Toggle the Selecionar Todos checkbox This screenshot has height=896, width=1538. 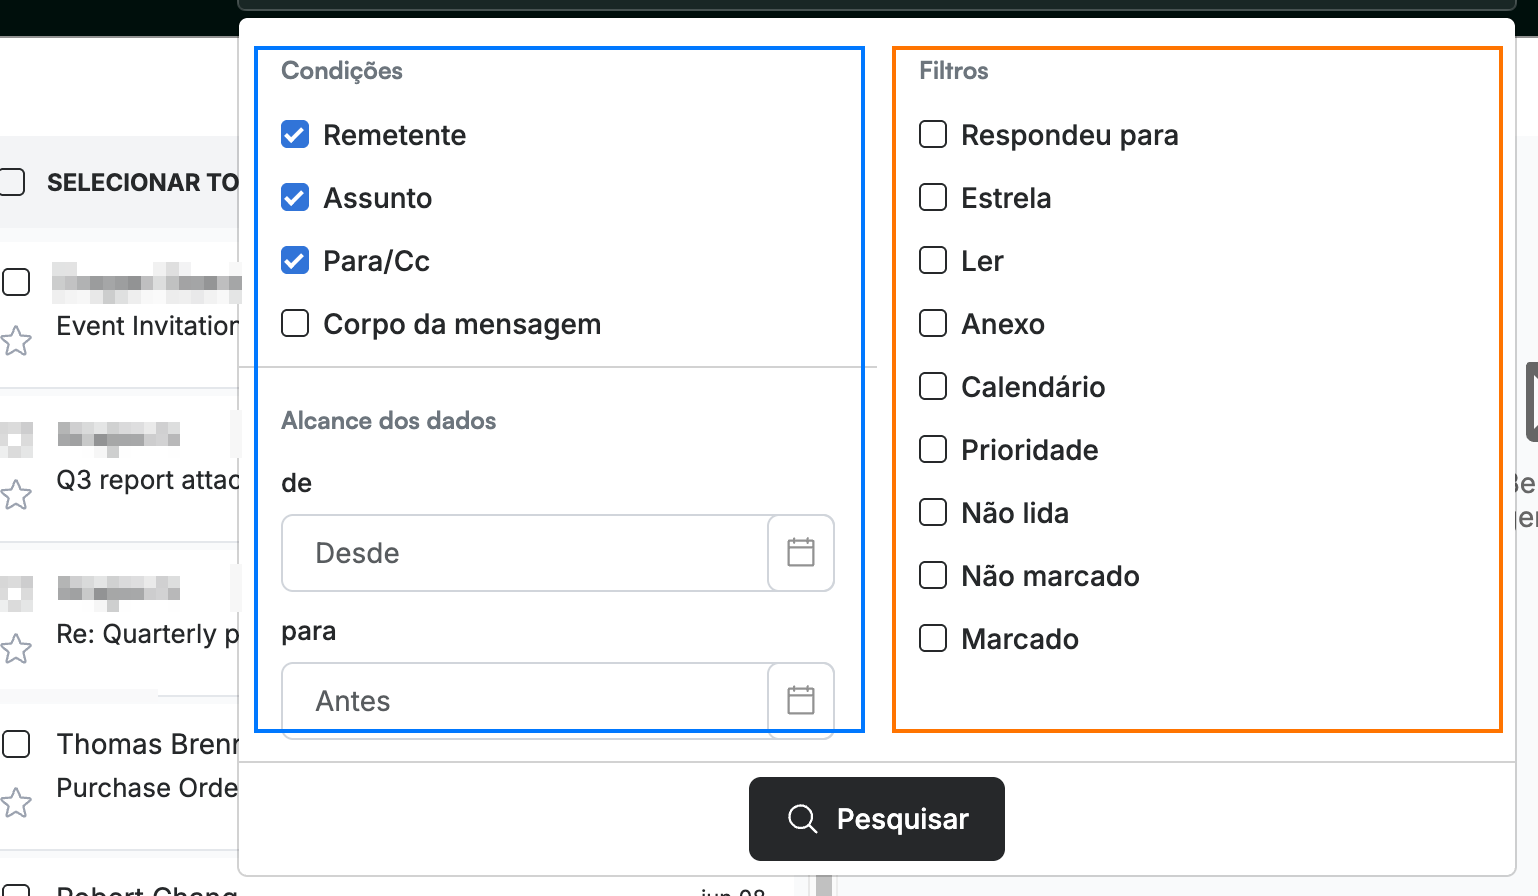tap(11, 182)
